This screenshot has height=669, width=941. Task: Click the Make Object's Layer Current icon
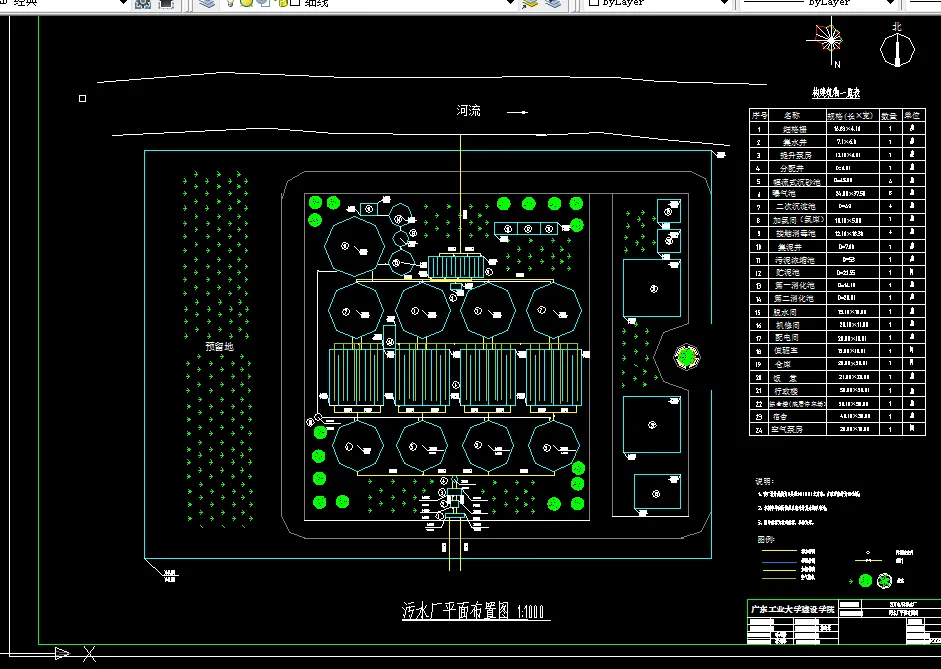click(x=530, y=4)
